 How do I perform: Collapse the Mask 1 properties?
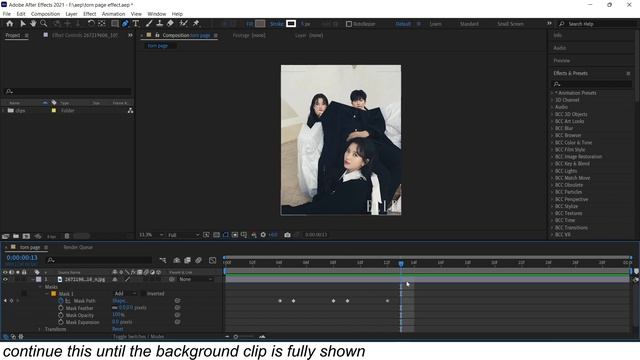(x=47, y=293)
